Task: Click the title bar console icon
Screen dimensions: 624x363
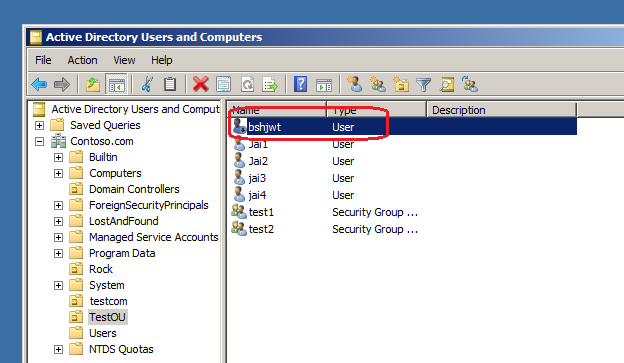Action: (x=36, y=37)
